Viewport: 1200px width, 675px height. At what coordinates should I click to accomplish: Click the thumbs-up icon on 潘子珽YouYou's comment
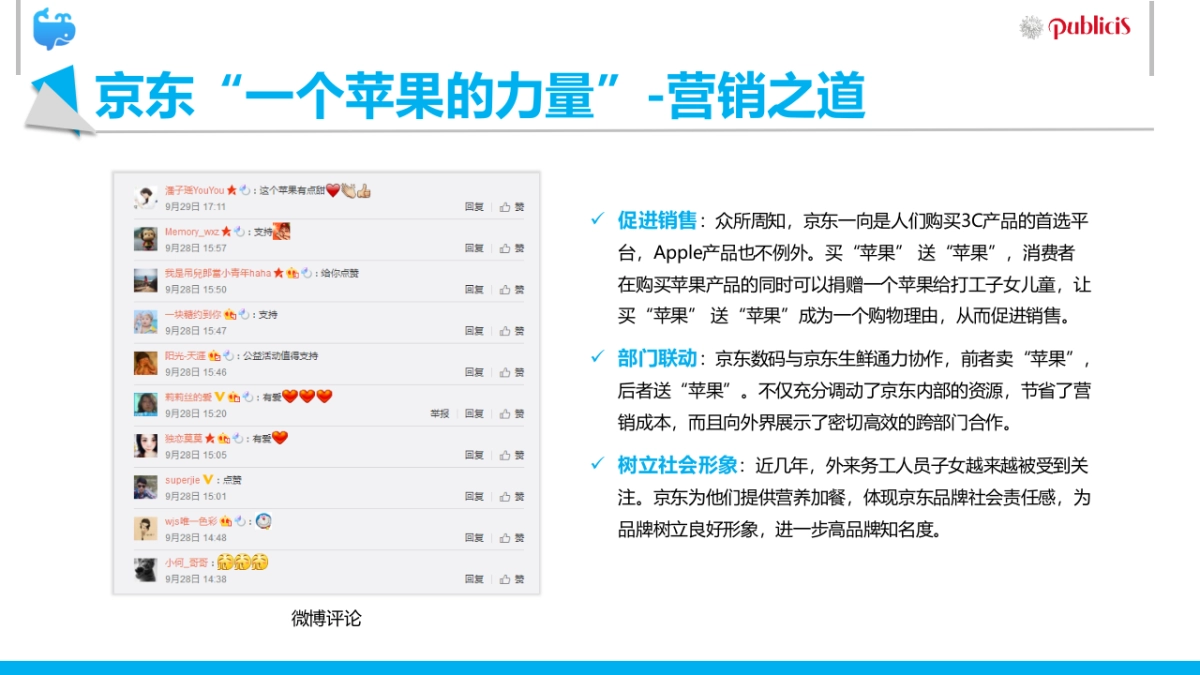point(504,205)
